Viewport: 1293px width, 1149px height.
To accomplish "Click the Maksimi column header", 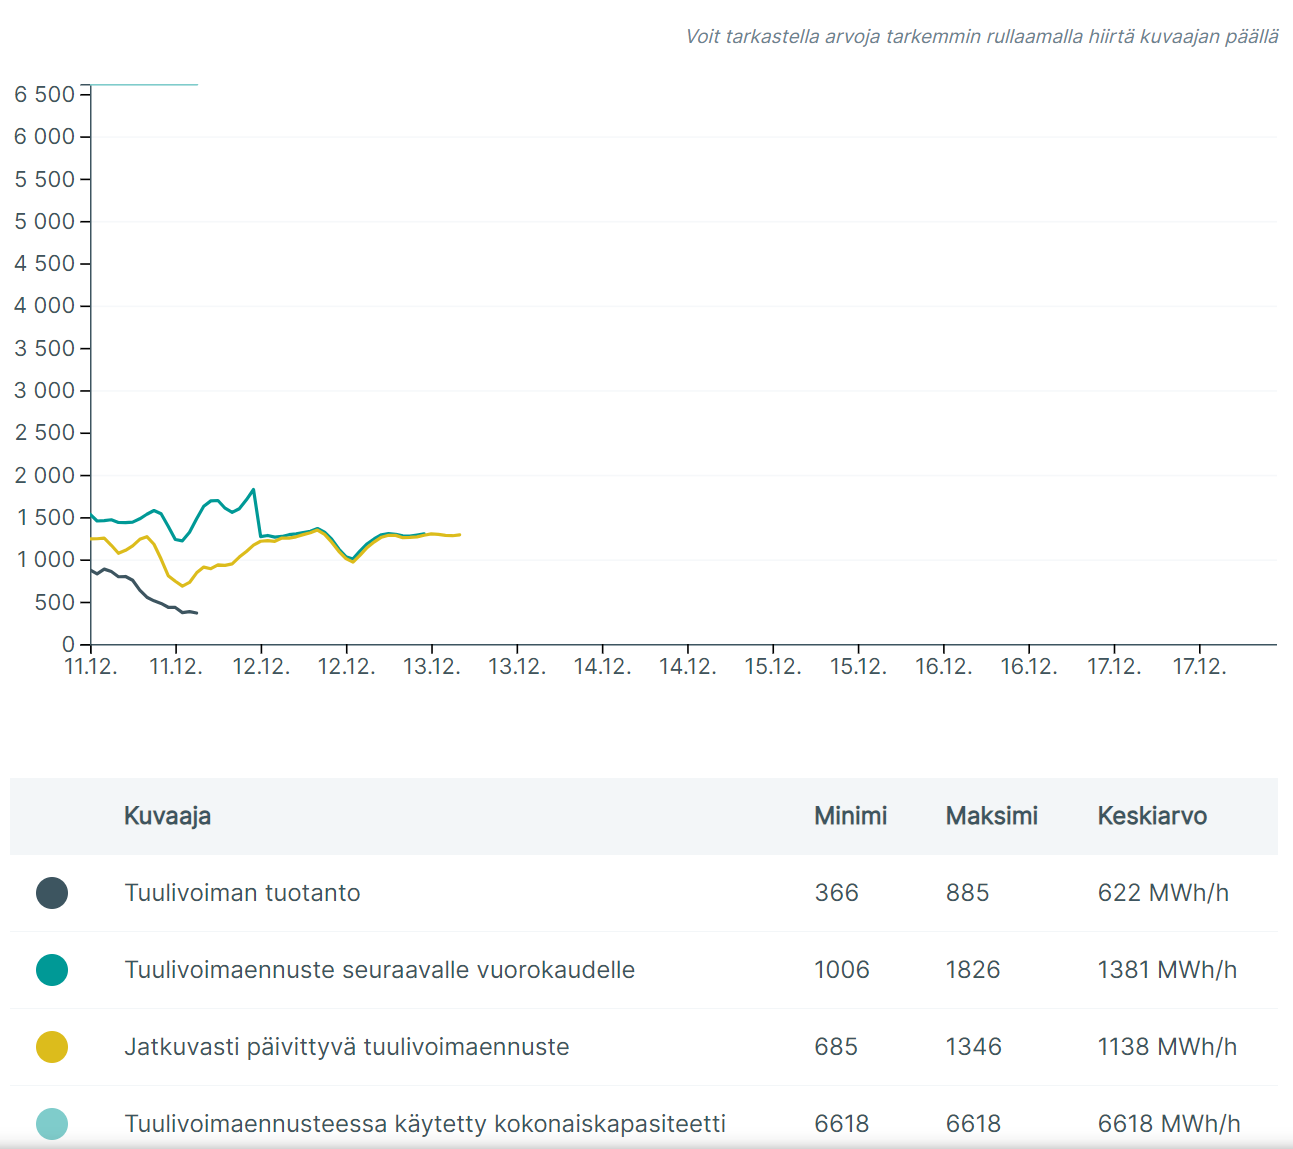I will click(x=991, y=816).
